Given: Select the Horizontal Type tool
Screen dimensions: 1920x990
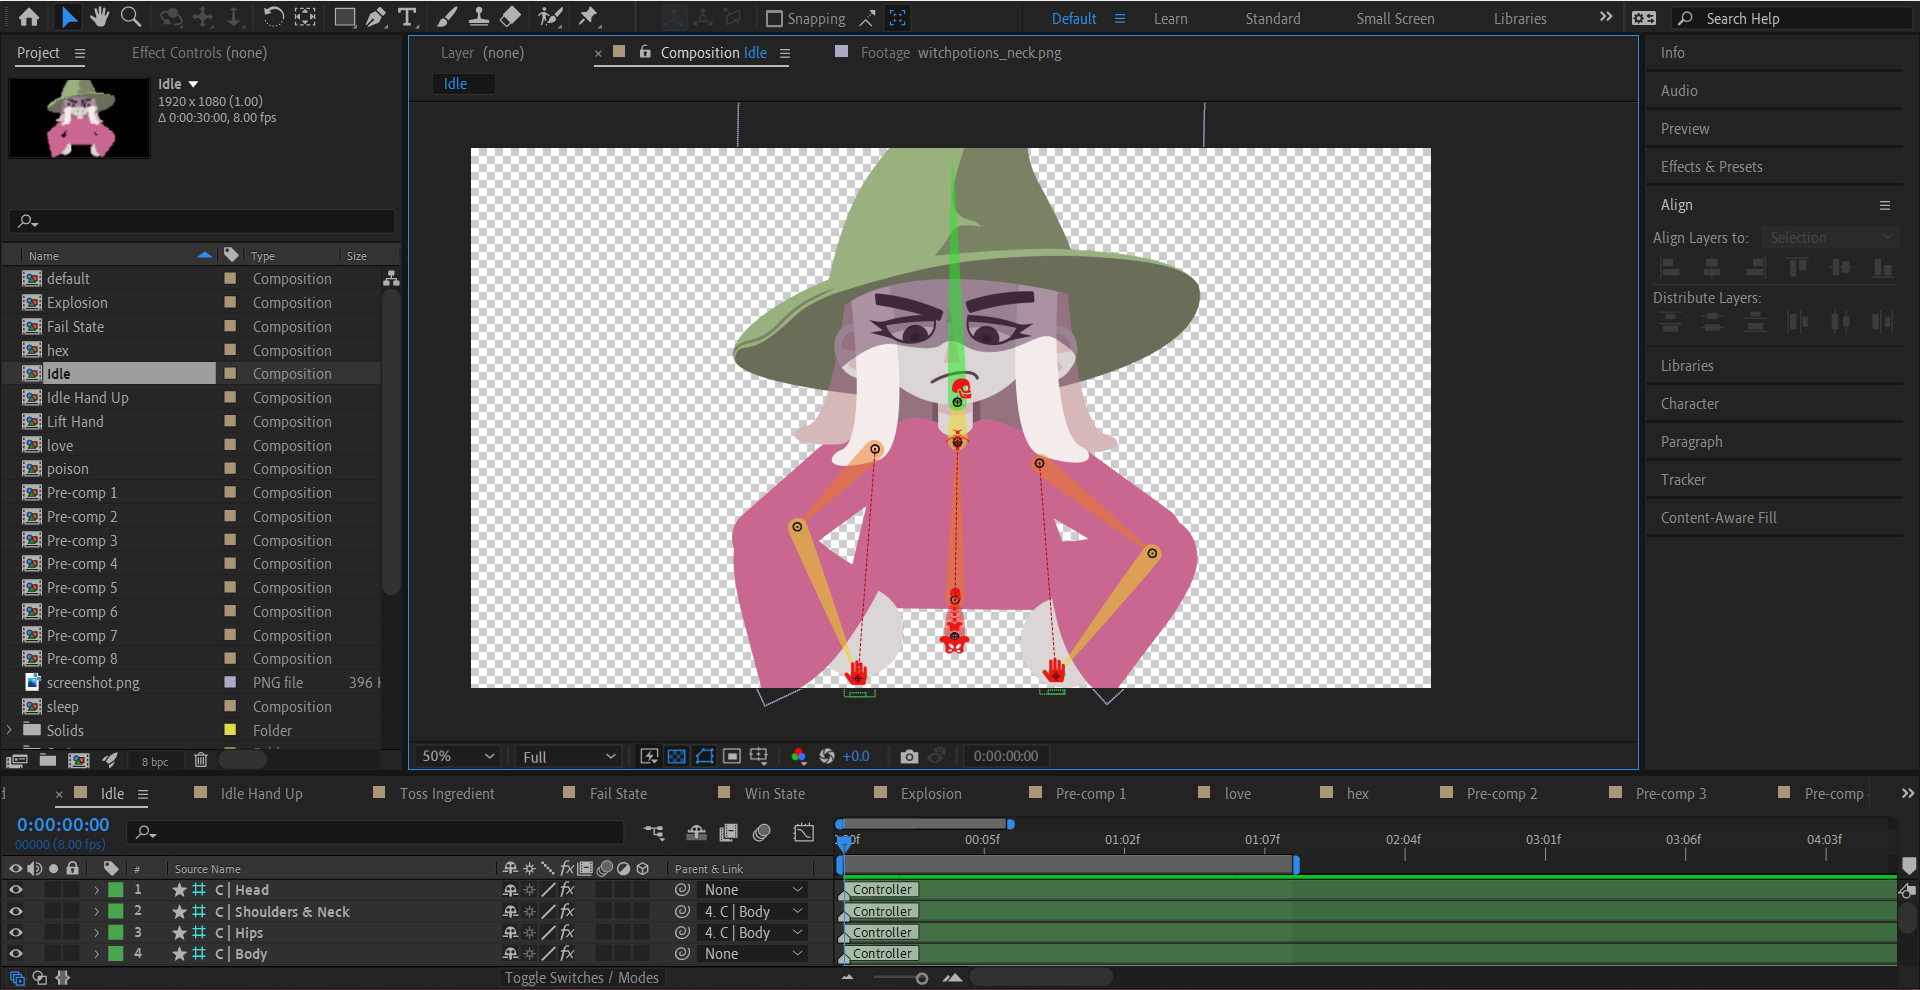Looking at the screenshot, I should point(407,17).
